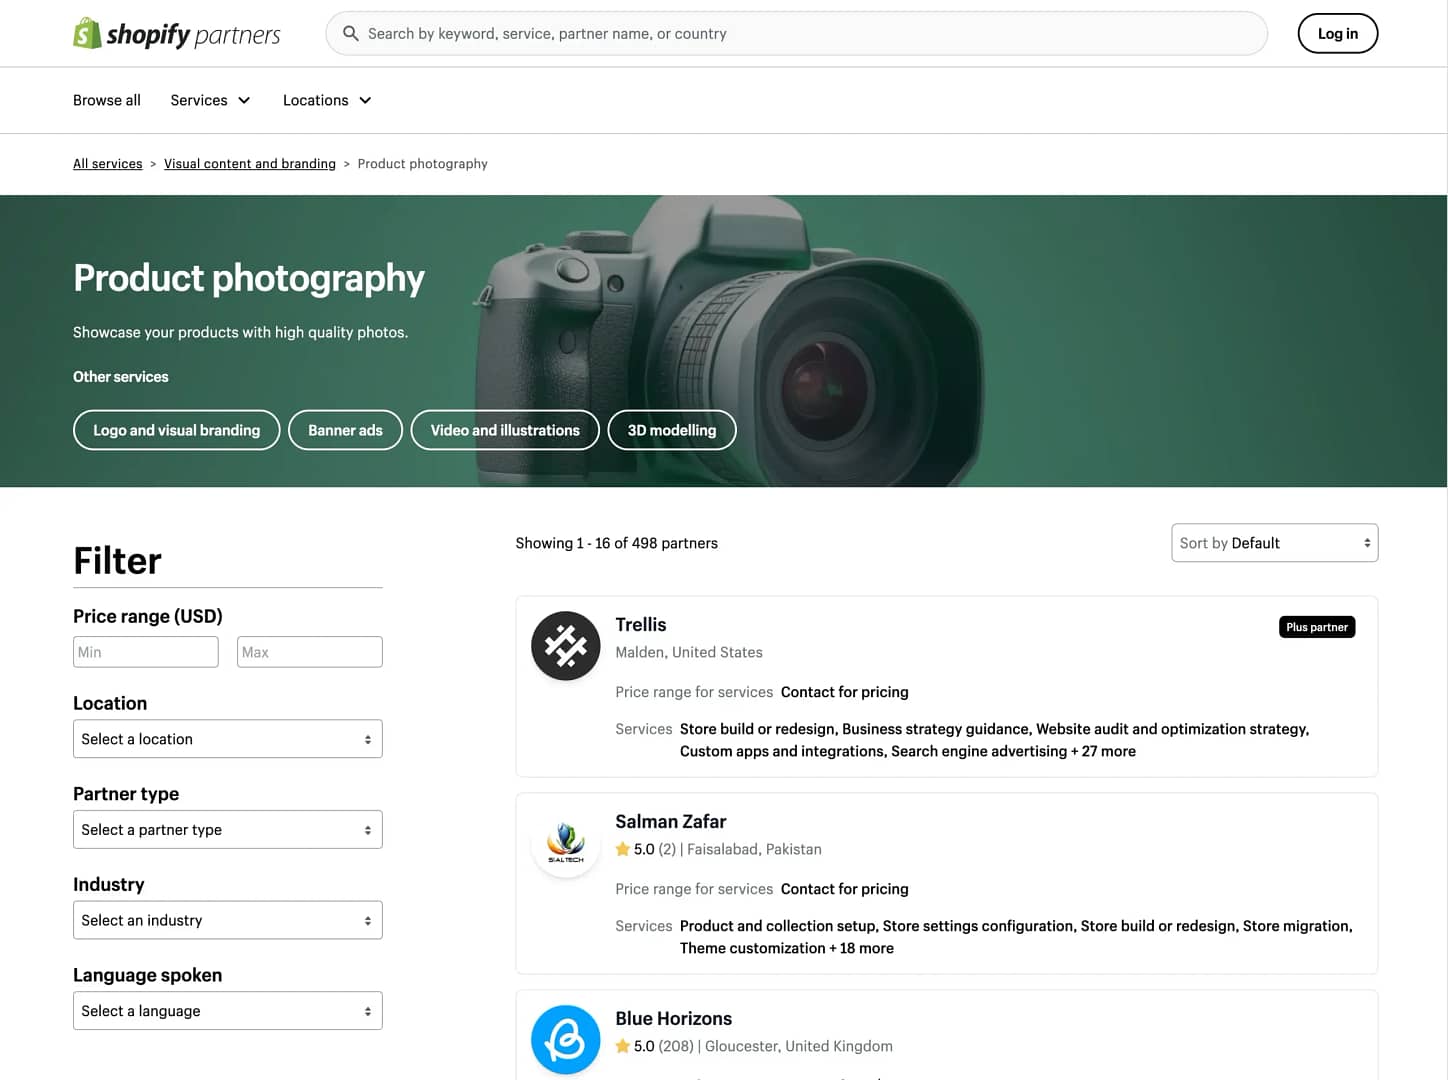
Task: Click the Plus partner badge
Action: (1317, 627)
